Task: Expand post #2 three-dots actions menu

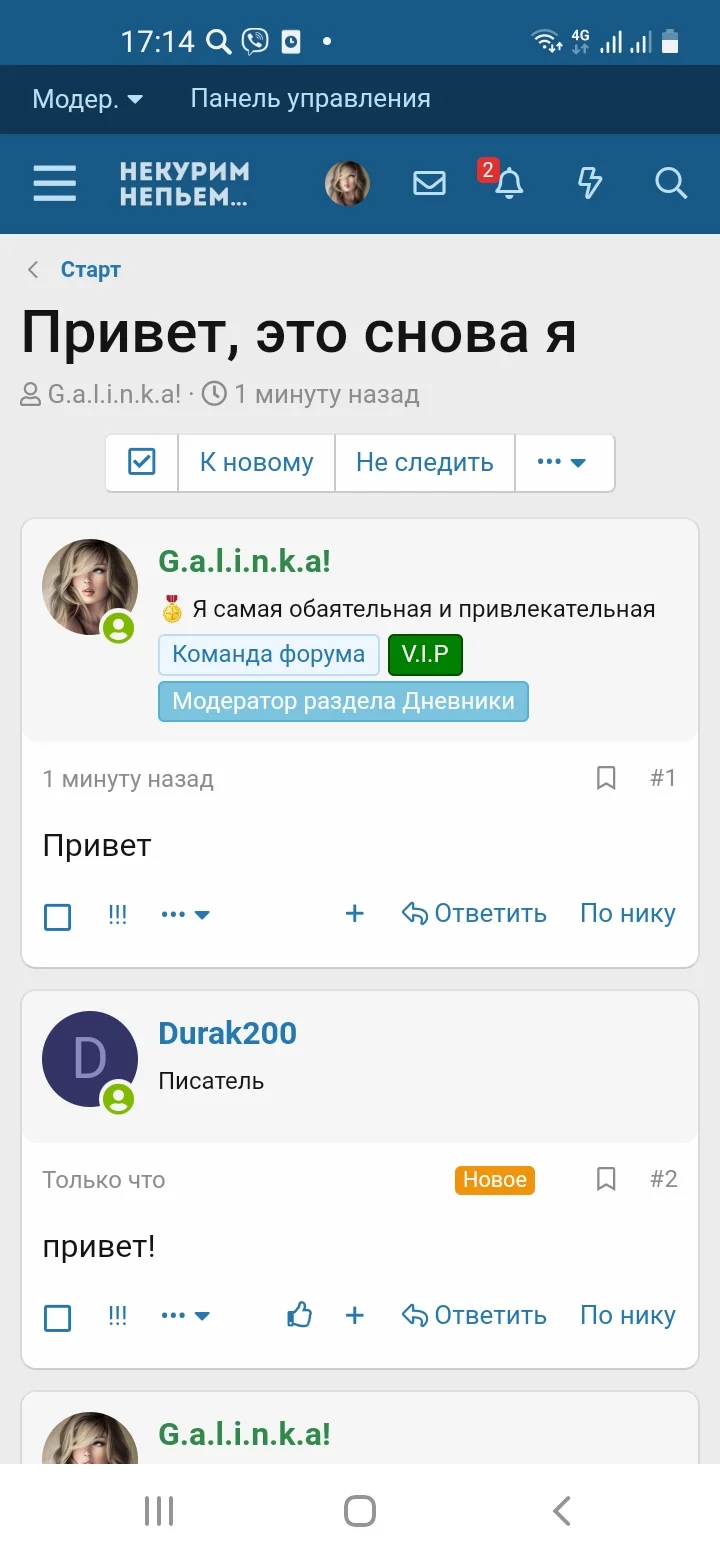Action: click(x=185, y=1316)
